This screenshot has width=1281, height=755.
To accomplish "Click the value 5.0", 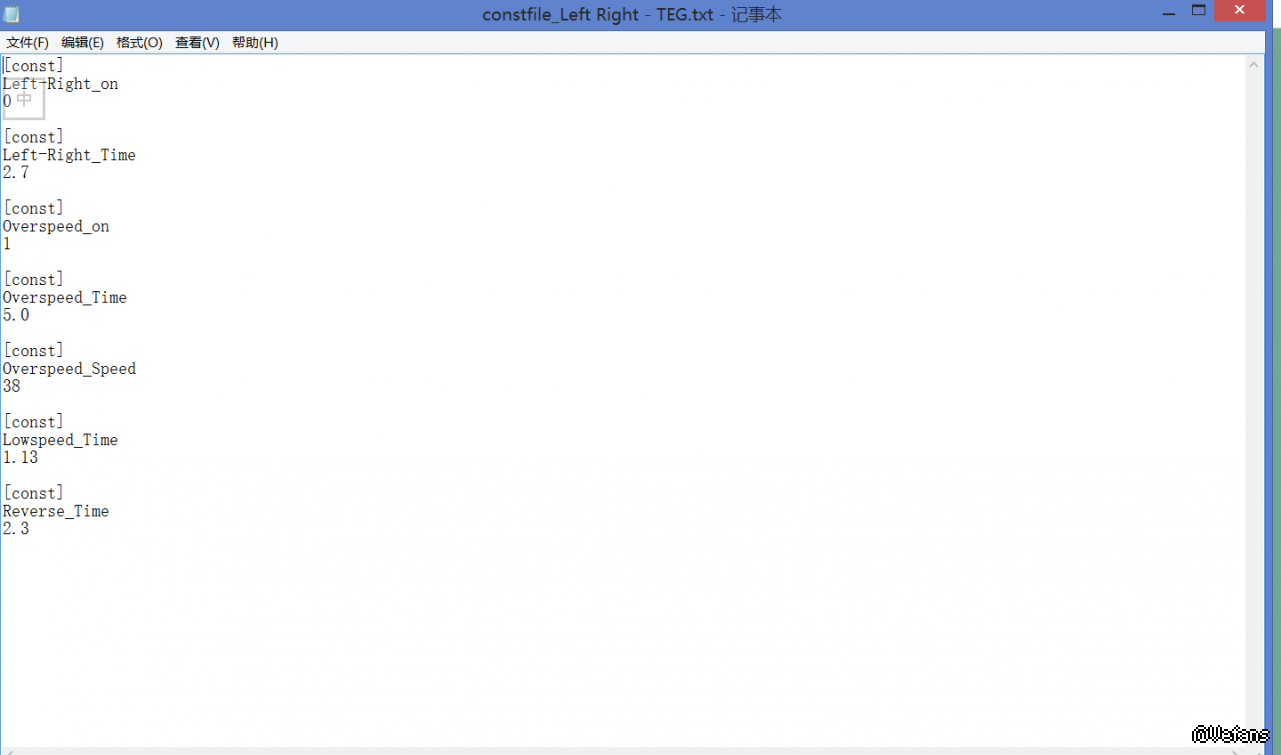I will tap(16, 315).
